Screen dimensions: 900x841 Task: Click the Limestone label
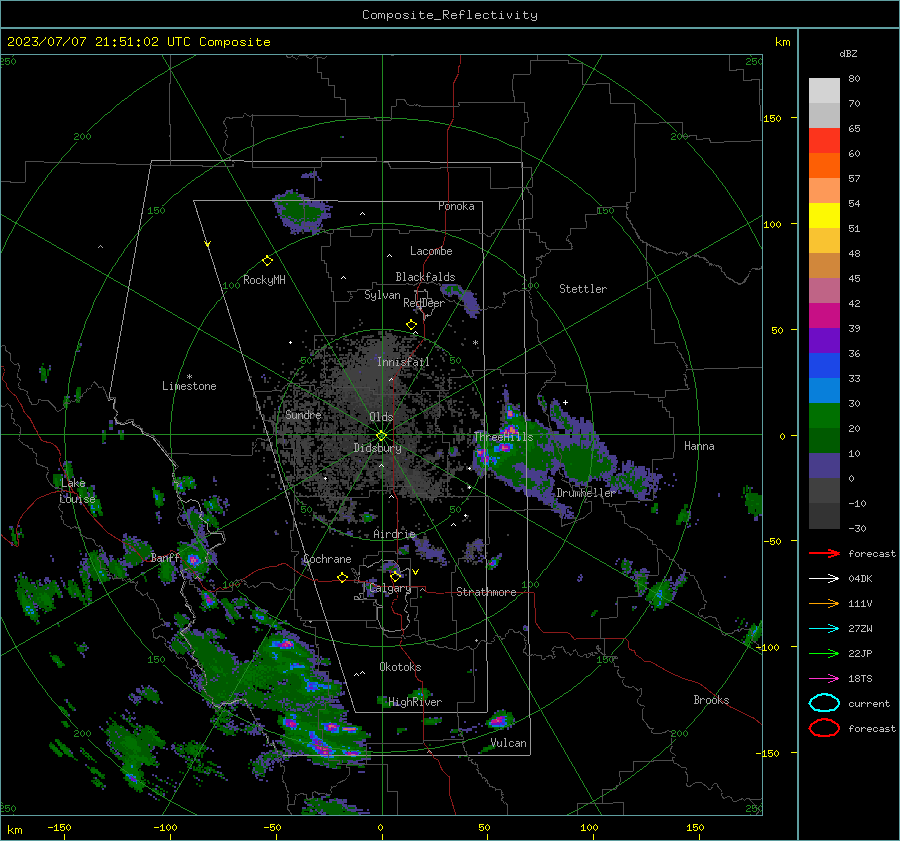[x=189, y=386]
